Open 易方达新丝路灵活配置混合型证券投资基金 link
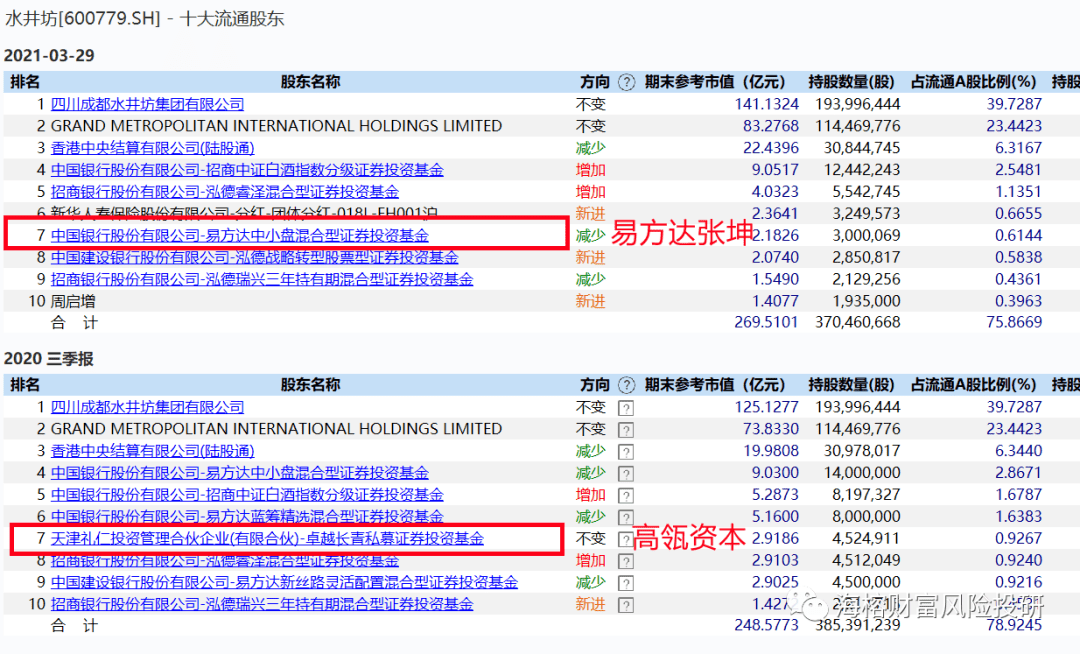Screen dimensions: 1080x654 click(x=284, y=583)
